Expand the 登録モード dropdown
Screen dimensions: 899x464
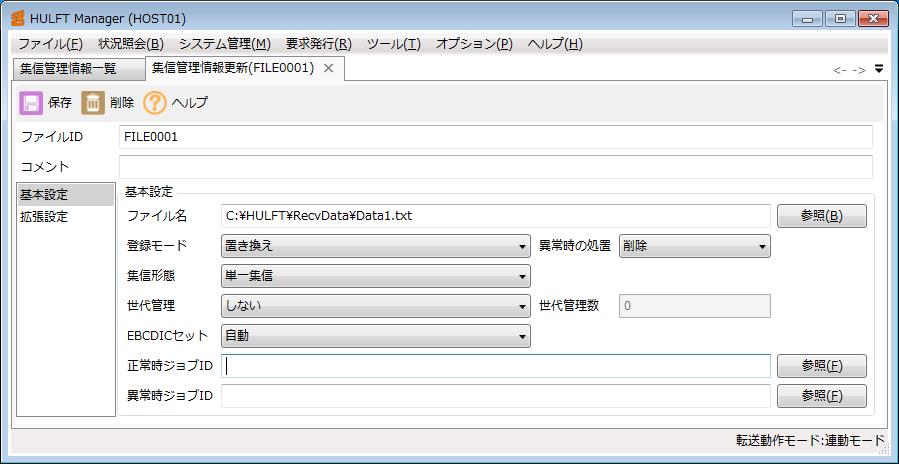[376, 247]
